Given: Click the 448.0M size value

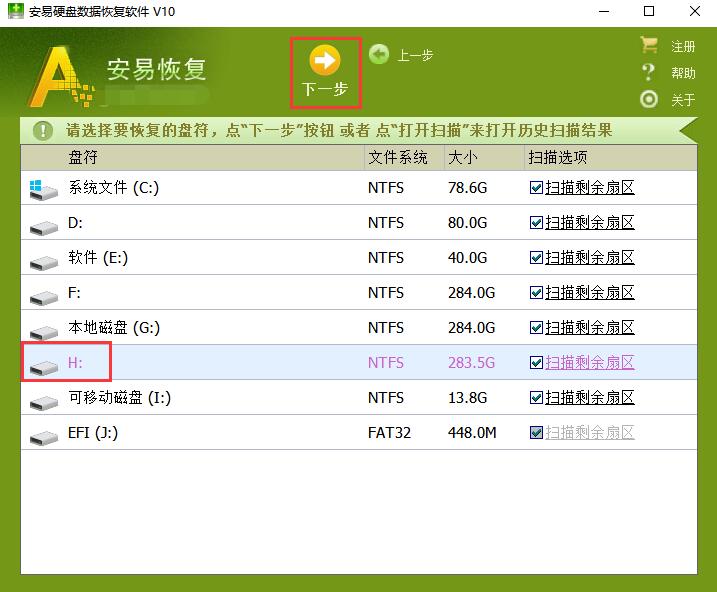Looking at the screenshot, I should 472,433.
